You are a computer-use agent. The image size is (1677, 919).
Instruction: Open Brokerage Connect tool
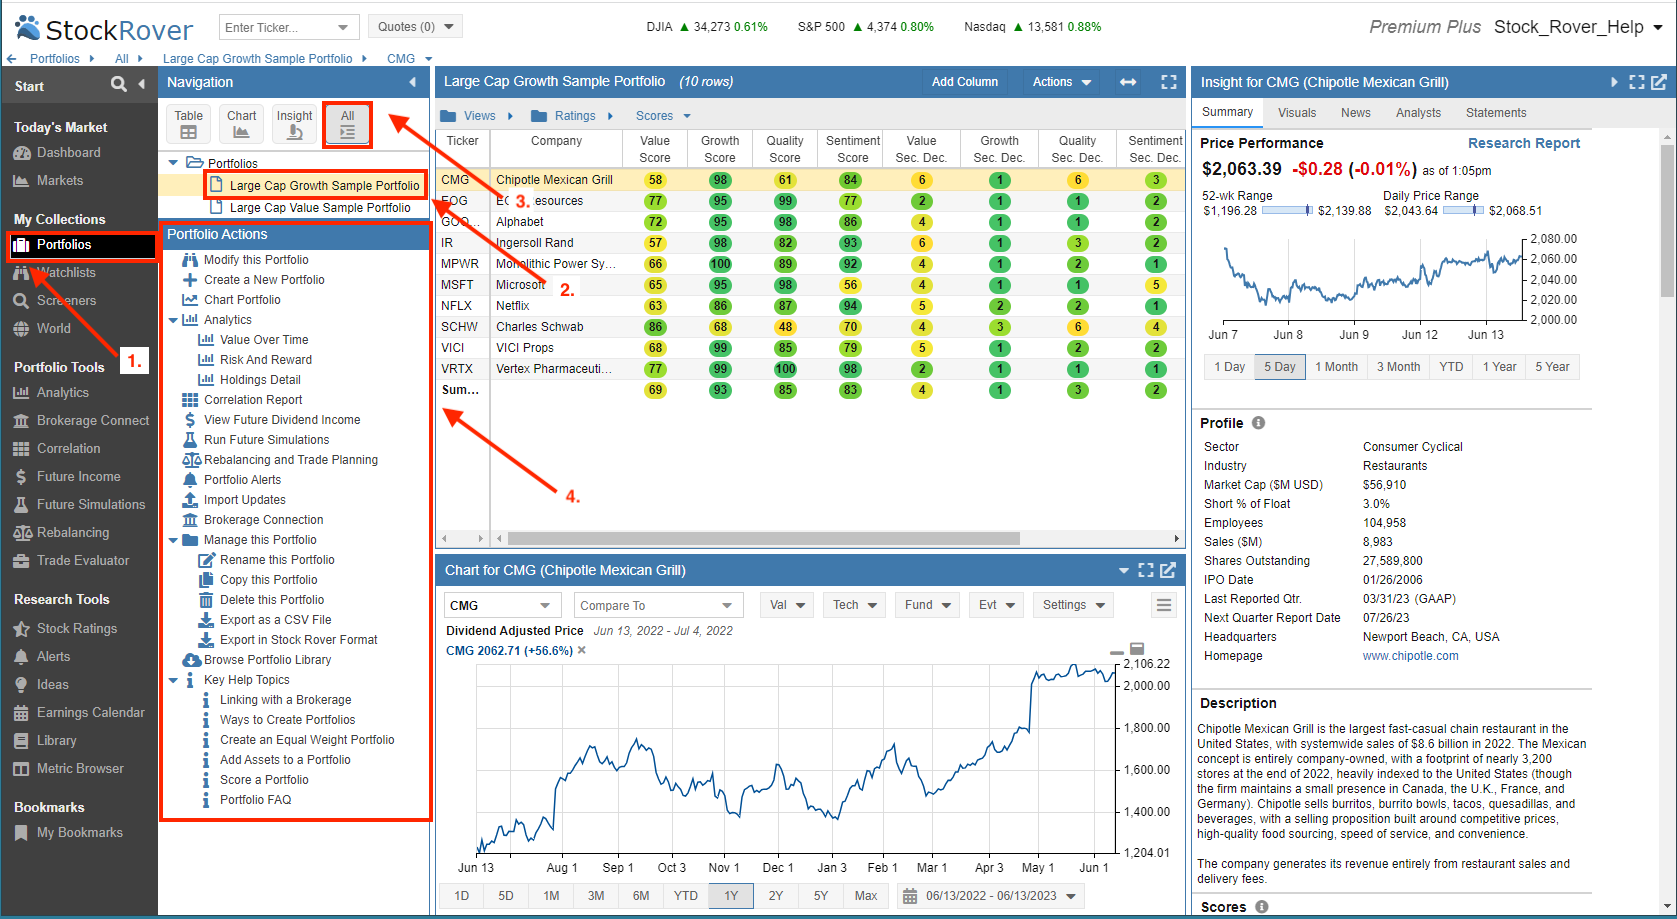coord(92,420)
